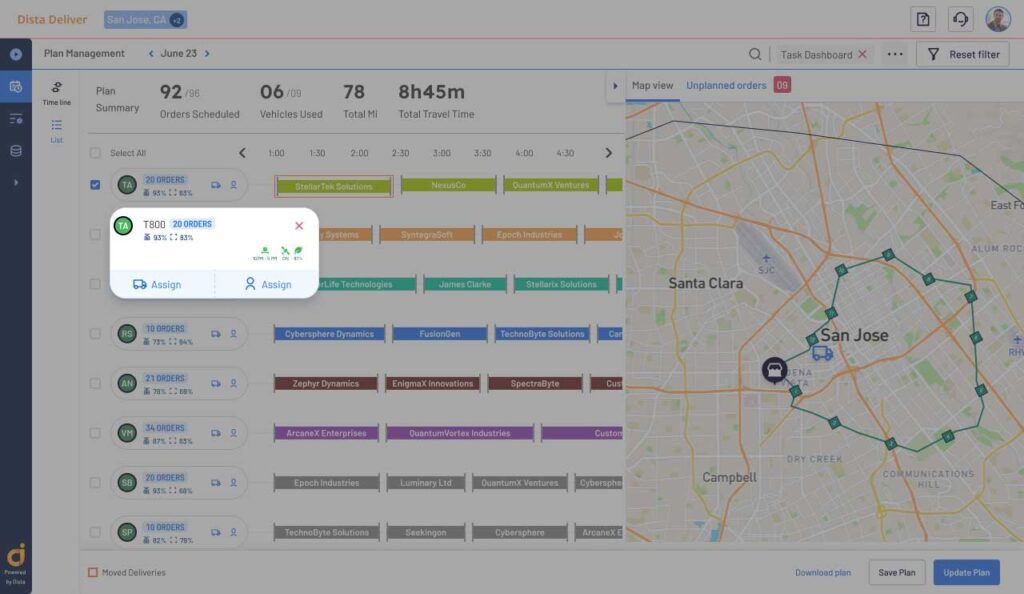Click the James Clarke timeline block
Image resolution: width=1024 pixels, height=594 pixels.
(465, 285)
